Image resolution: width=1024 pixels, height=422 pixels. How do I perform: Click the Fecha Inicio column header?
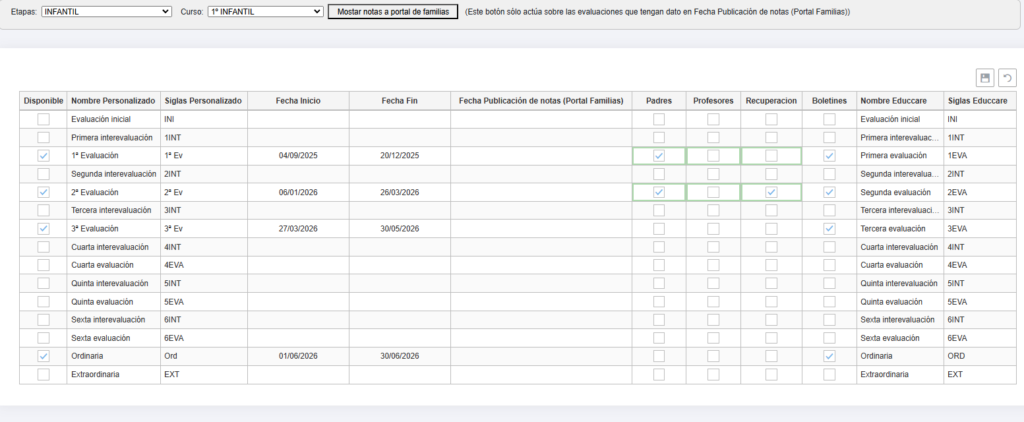click(297, 101)
